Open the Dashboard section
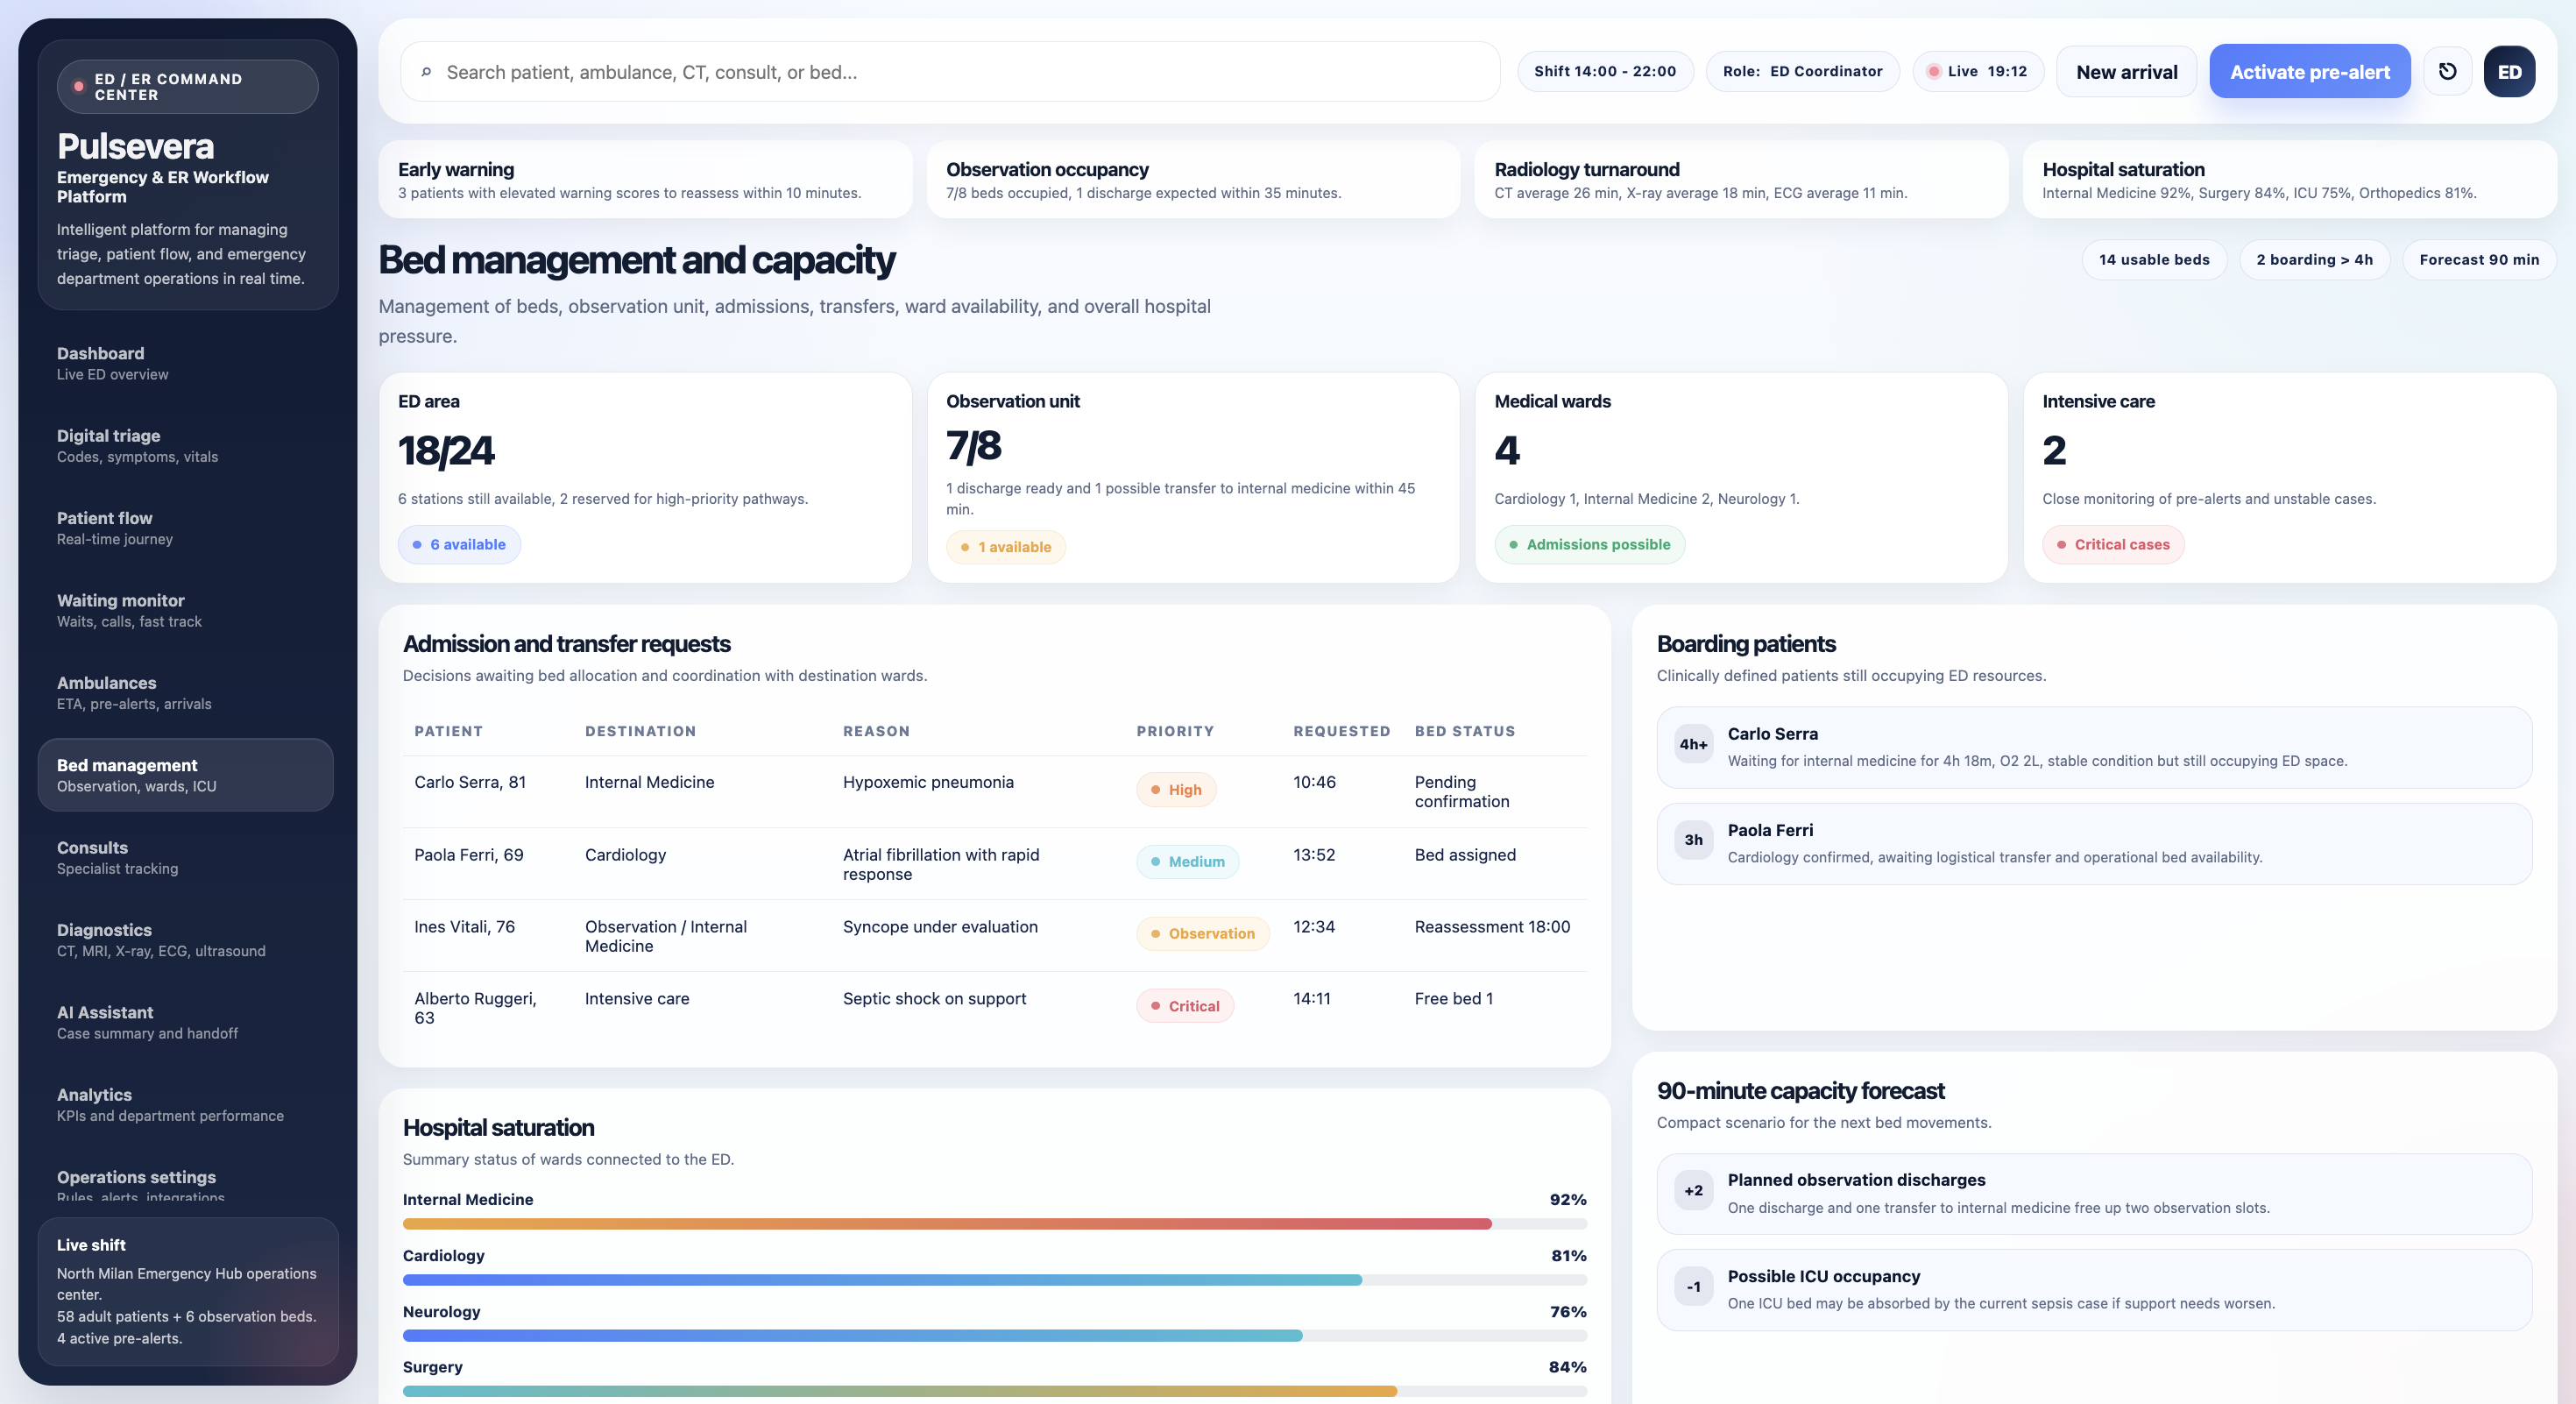 coord(185,363)
